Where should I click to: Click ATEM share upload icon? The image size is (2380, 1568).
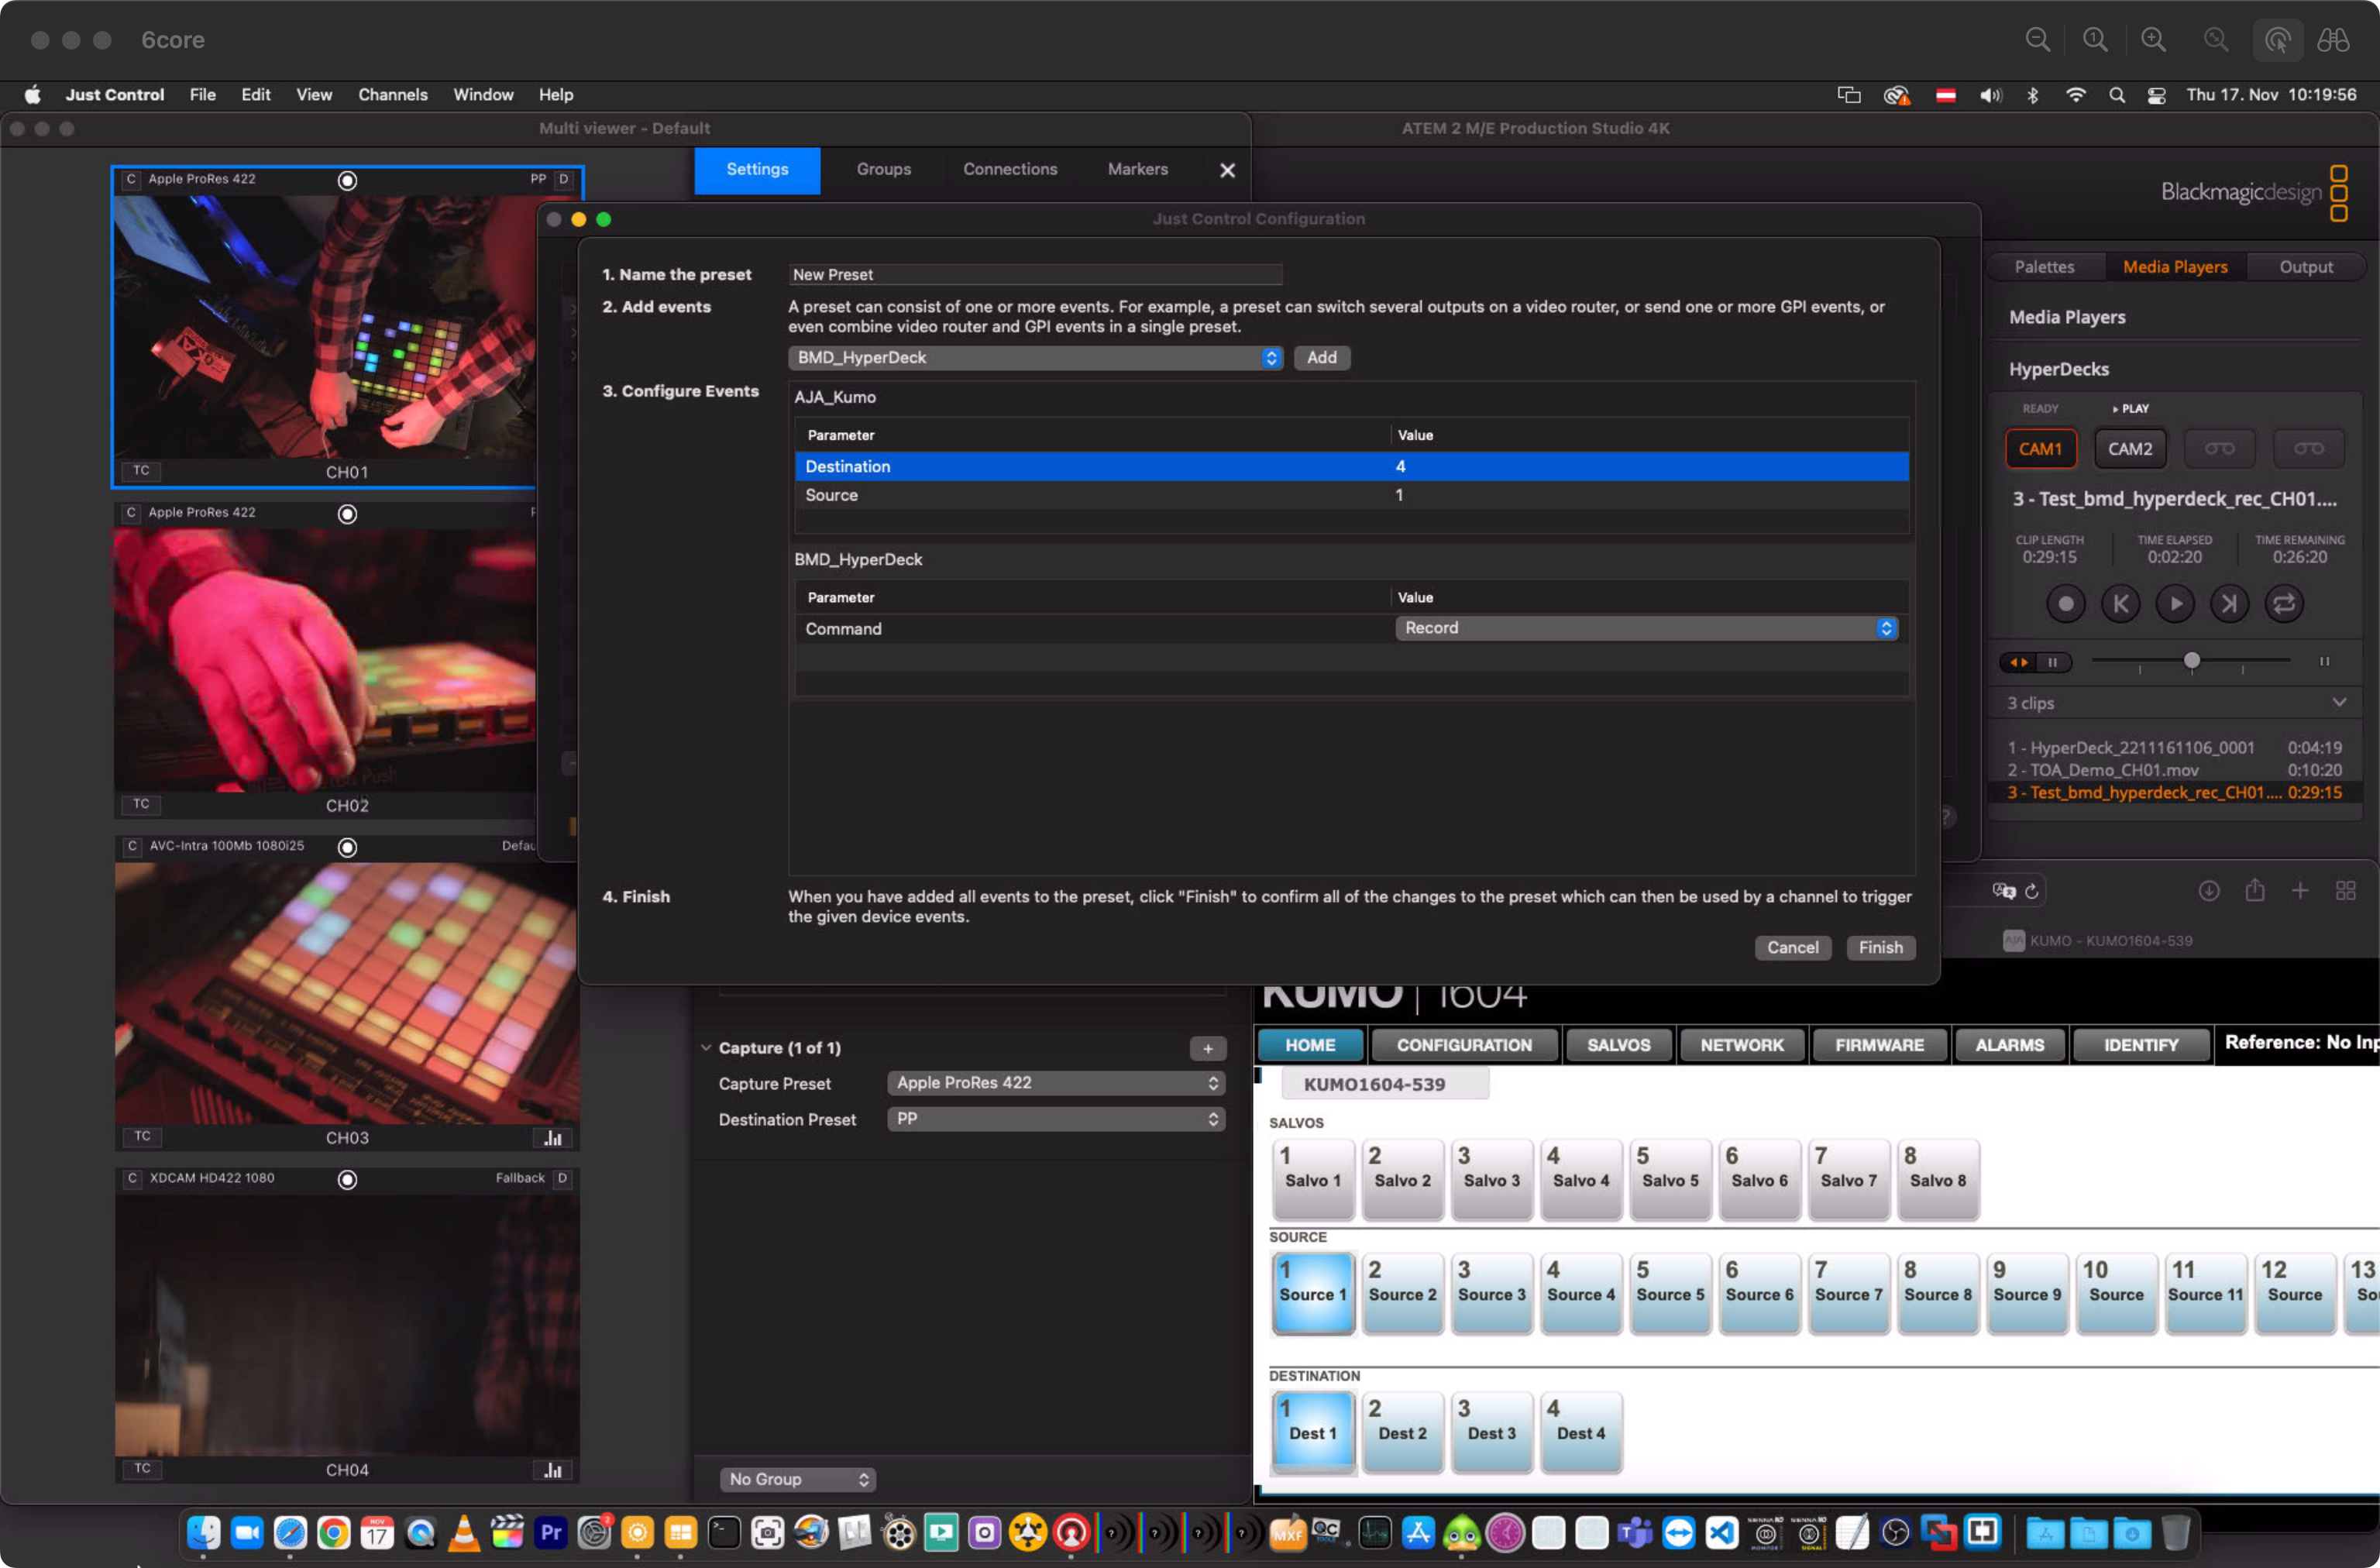click(2255, 890)
